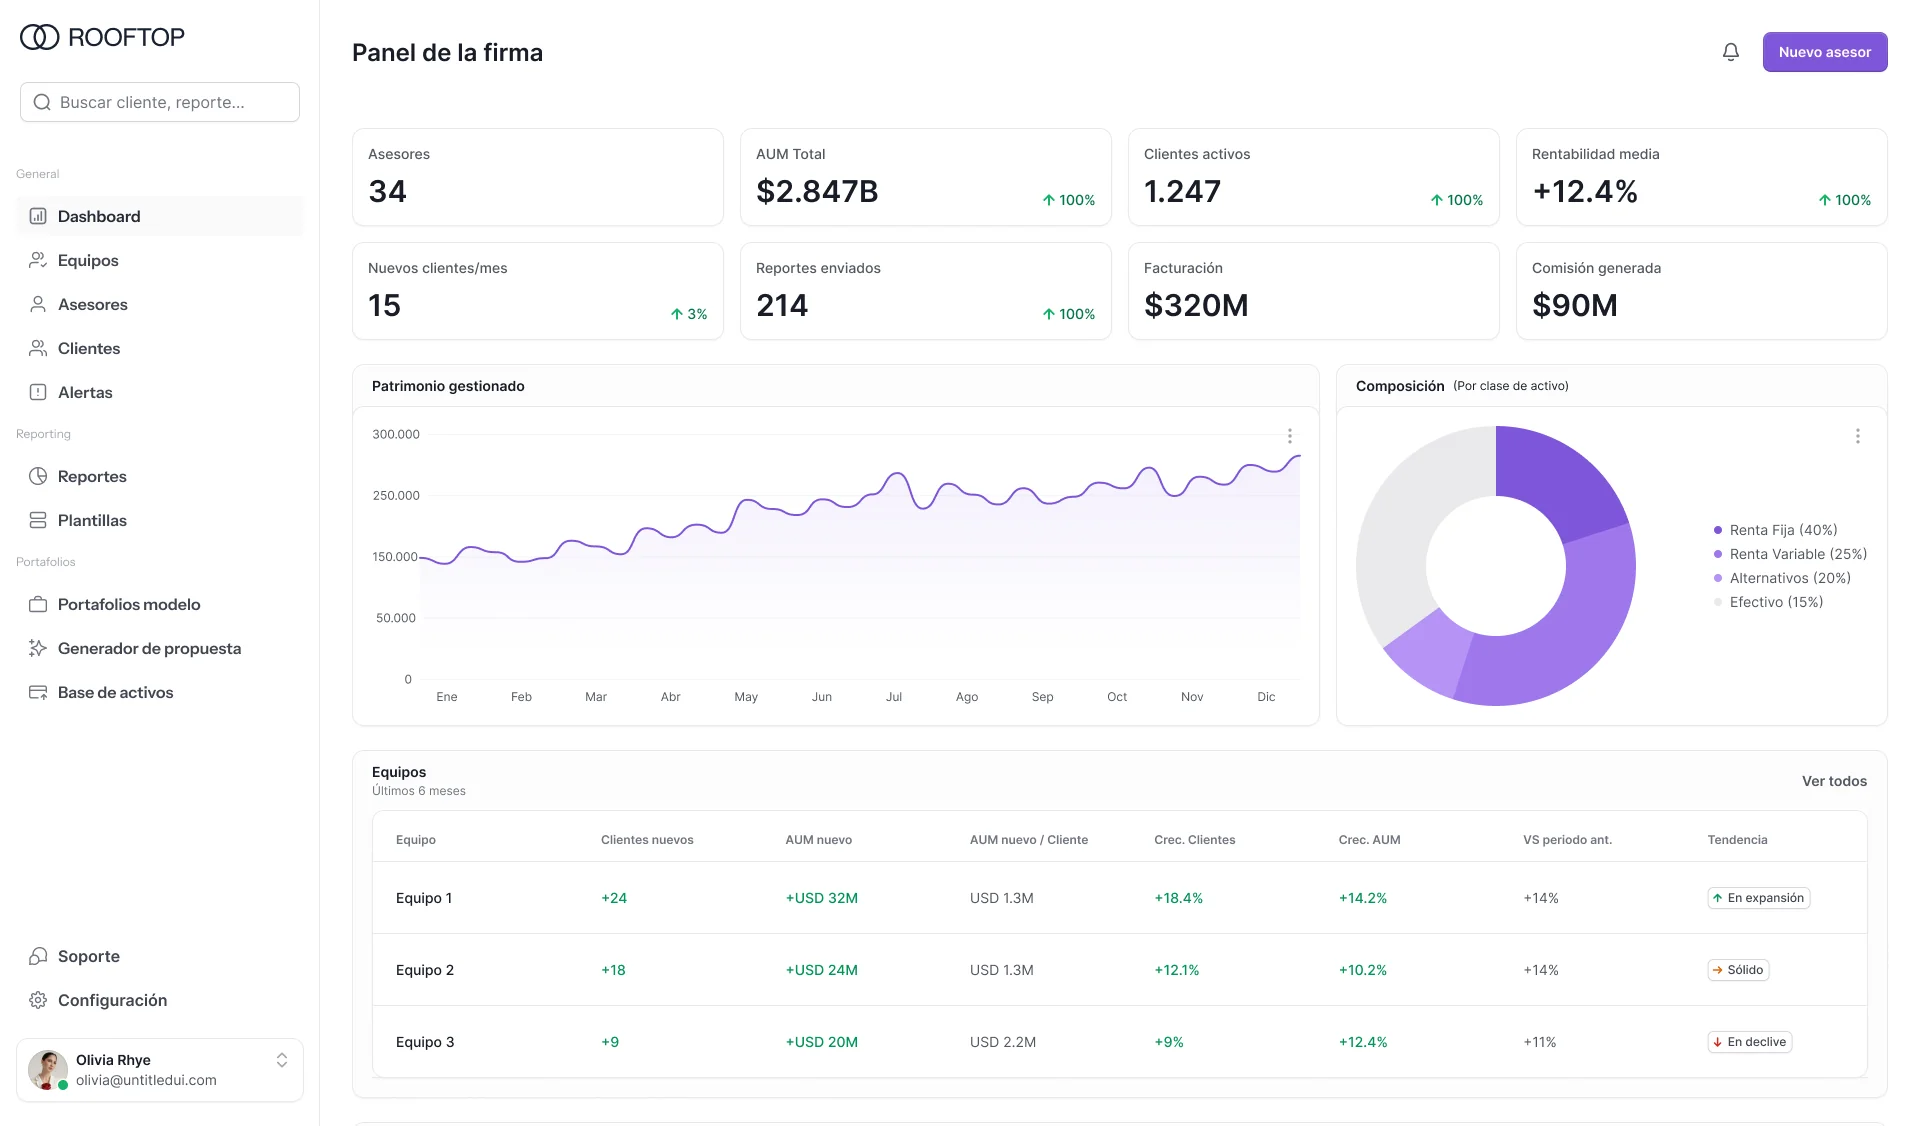1920x1126 pixels.
Task: Click USD 2.2M value
Action: (x=1003, y=1042)
